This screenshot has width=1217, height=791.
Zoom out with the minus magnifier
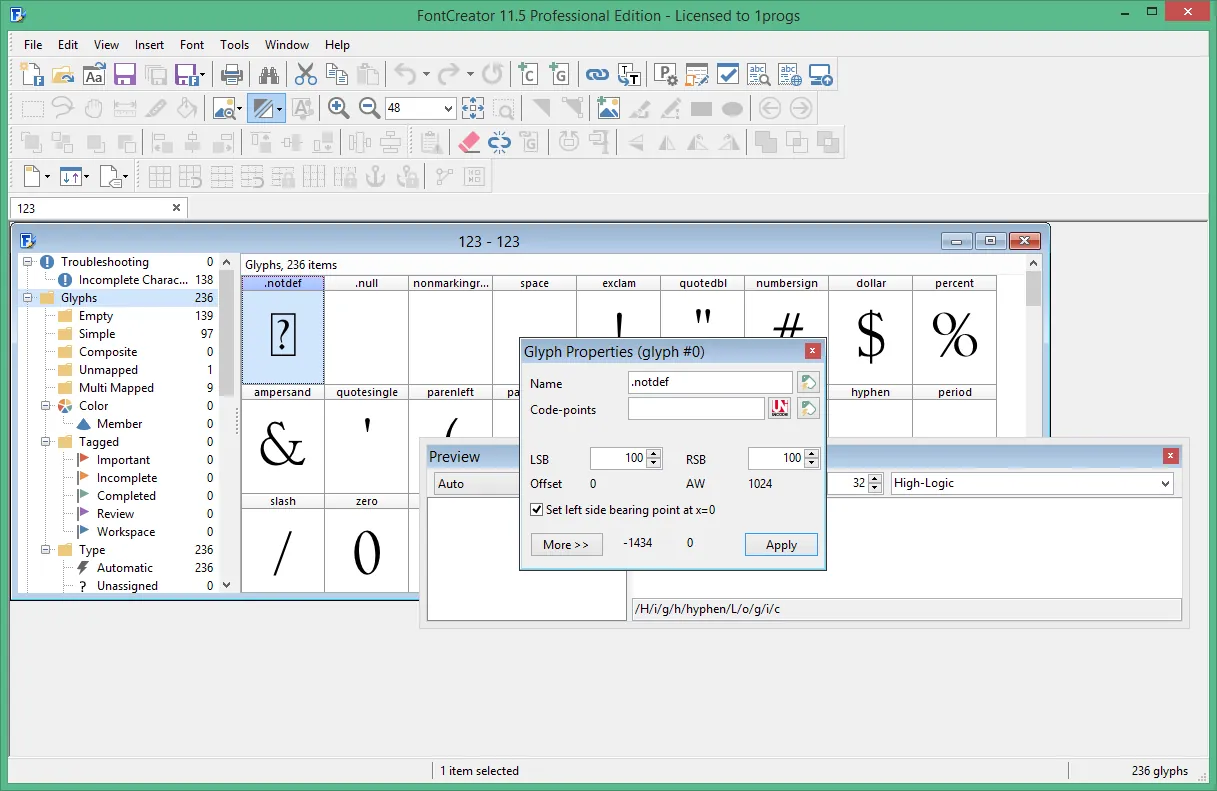[370, 108]
